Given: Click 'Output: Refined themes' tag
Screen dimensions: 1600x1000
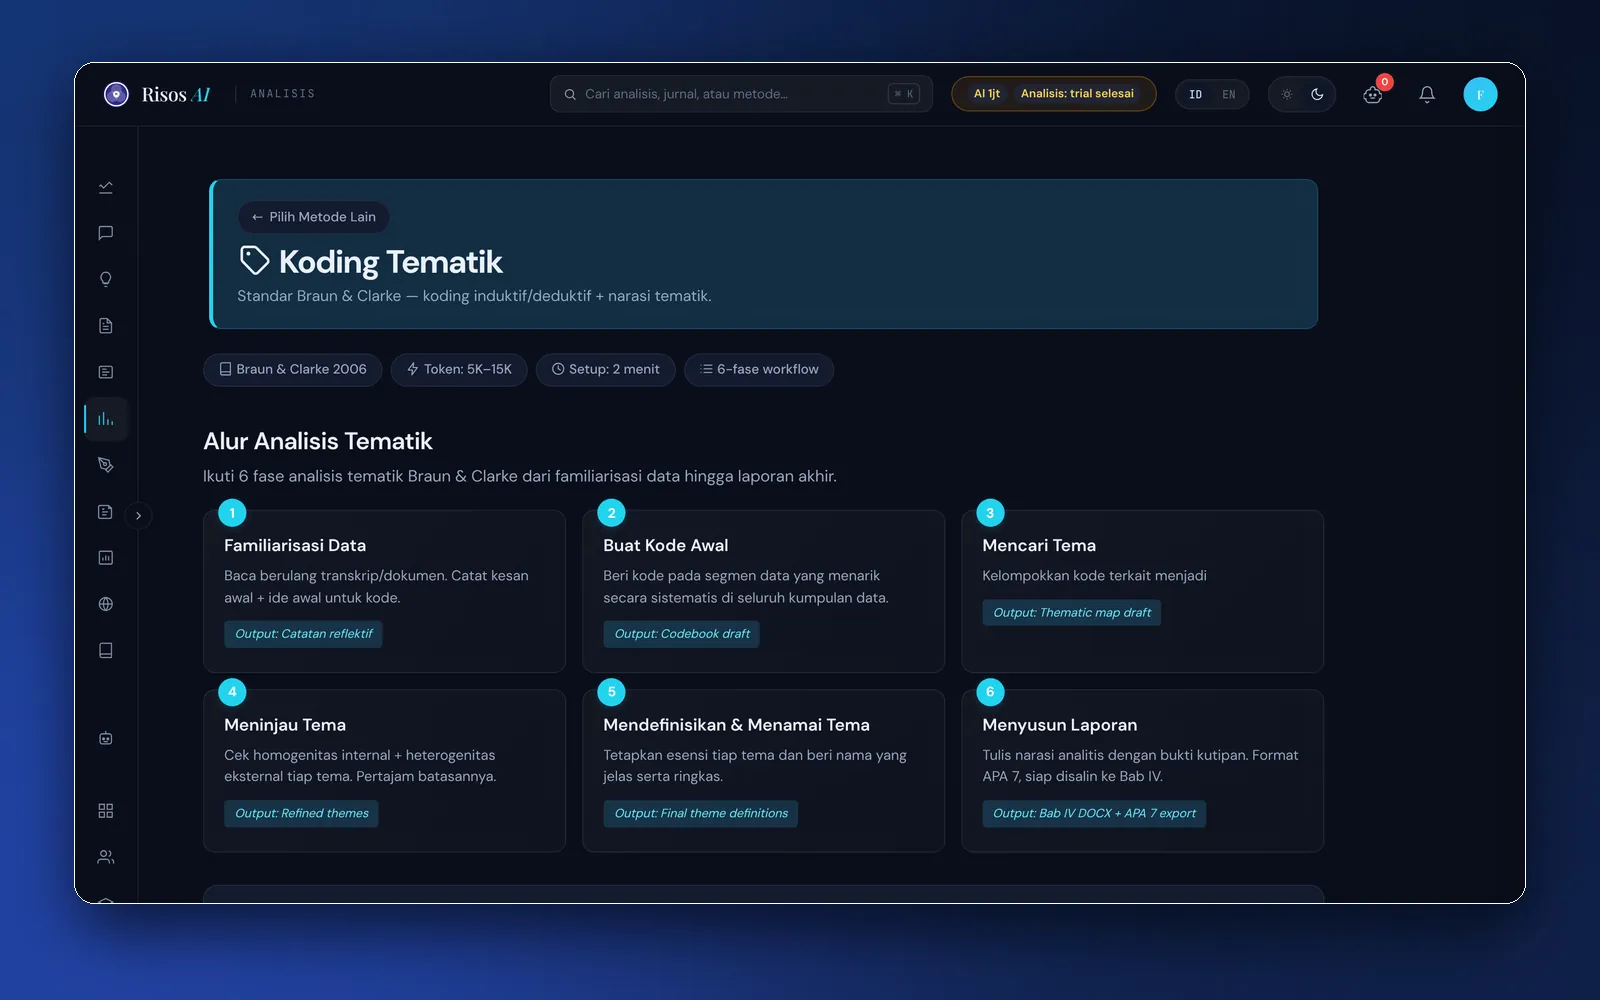Looking at the screenshot, I should 301,813.
